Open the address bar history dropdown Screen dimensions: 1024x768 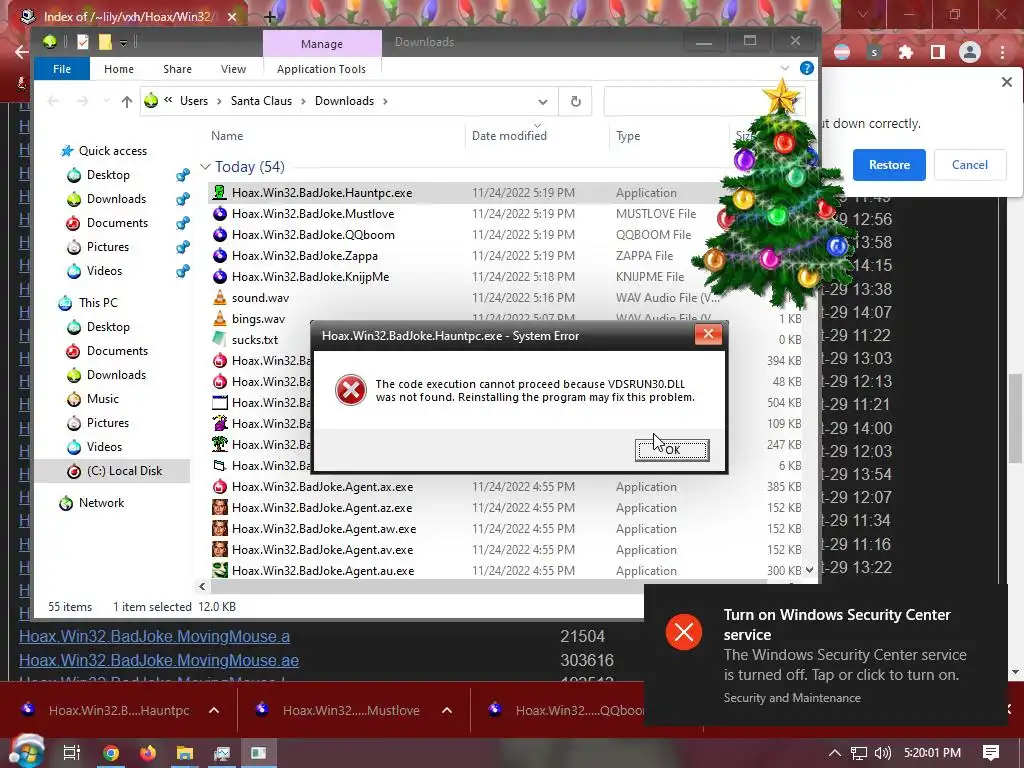coord(542,101)
